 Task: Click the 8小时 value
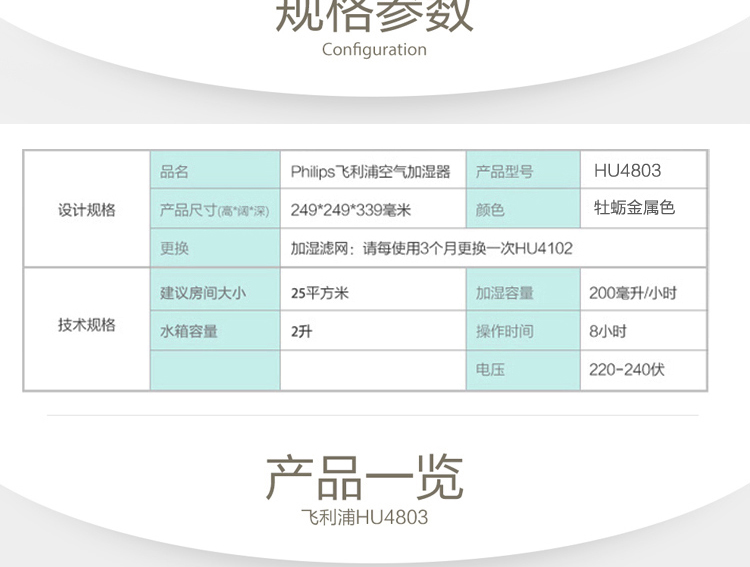[x=607, y=331]
